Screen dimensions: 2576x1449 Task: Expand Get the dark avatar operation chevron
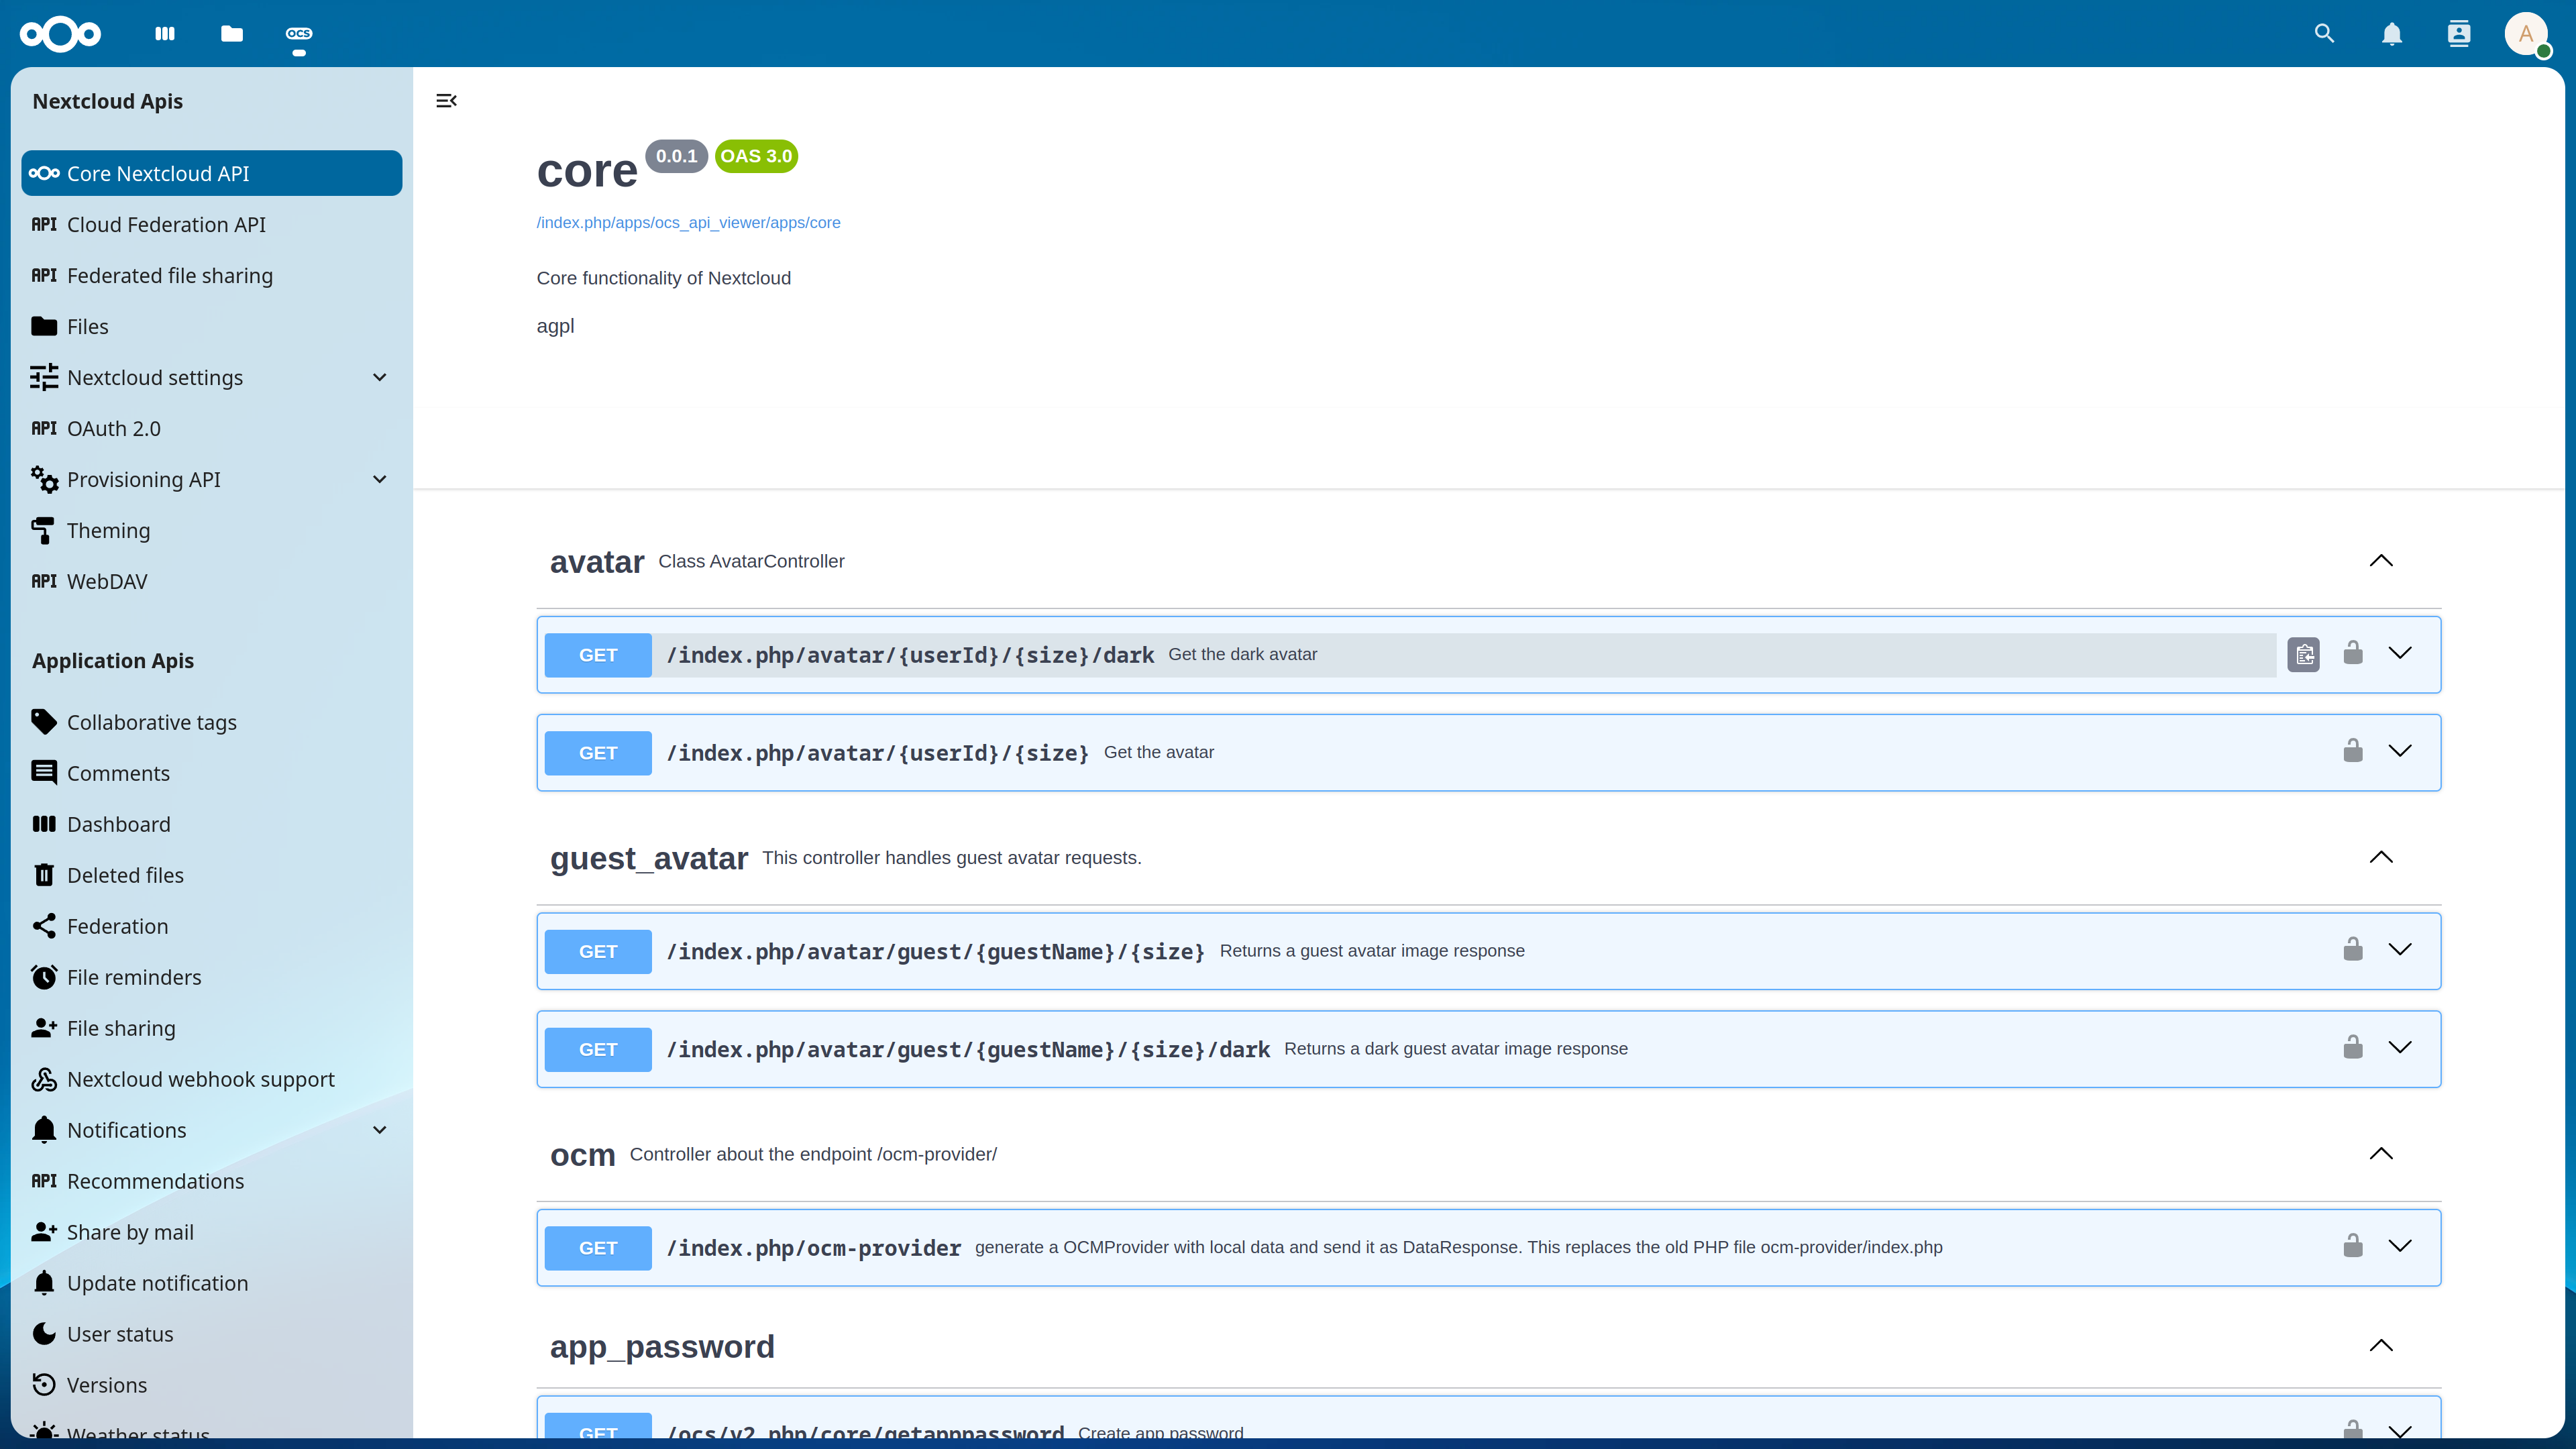(2400, 653)
